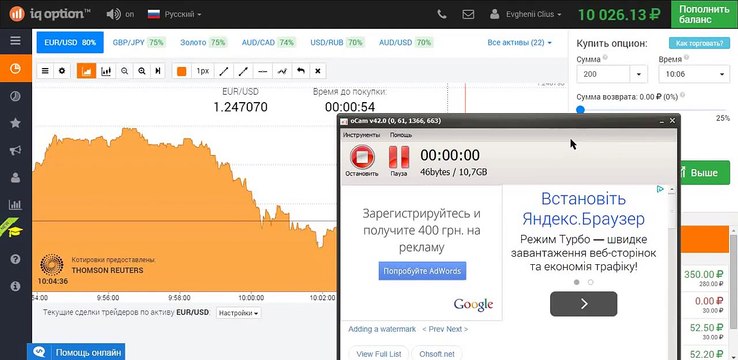
Task: Click the Как торговать? button
Action: [699, 43]
